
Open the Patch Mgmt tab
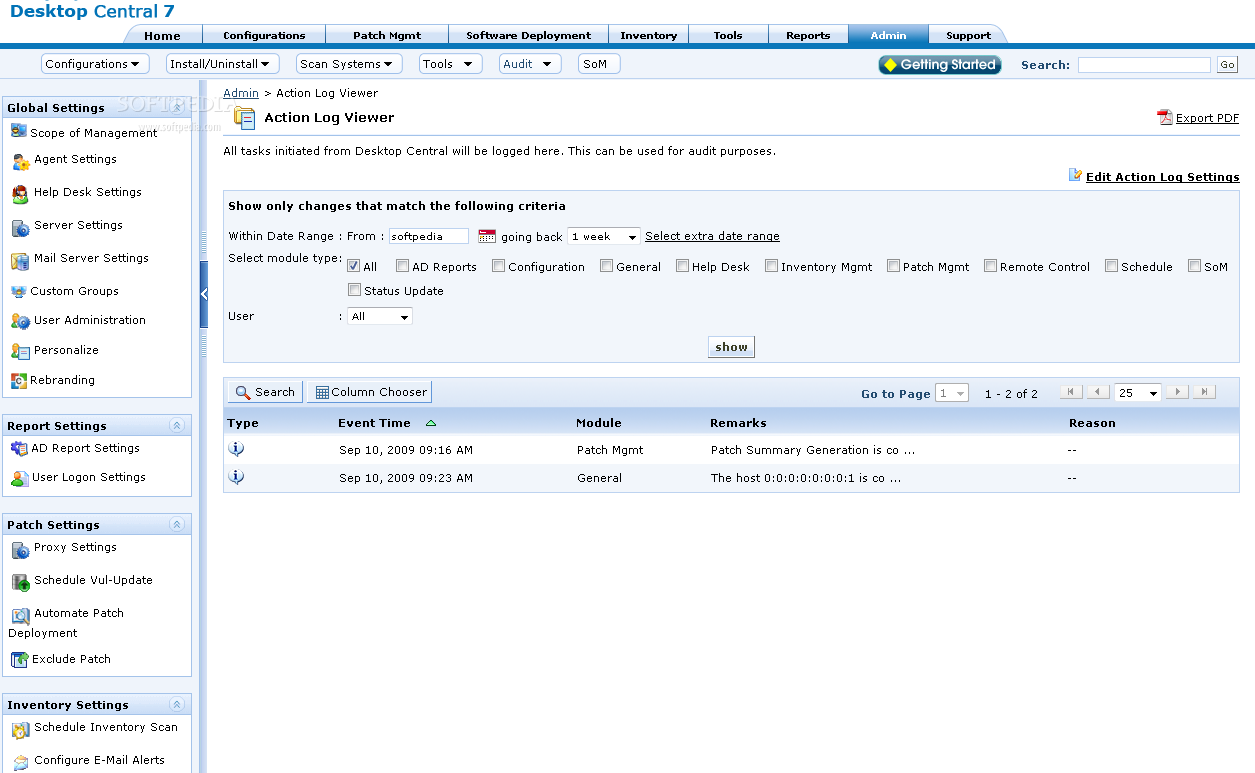(387, 35)
